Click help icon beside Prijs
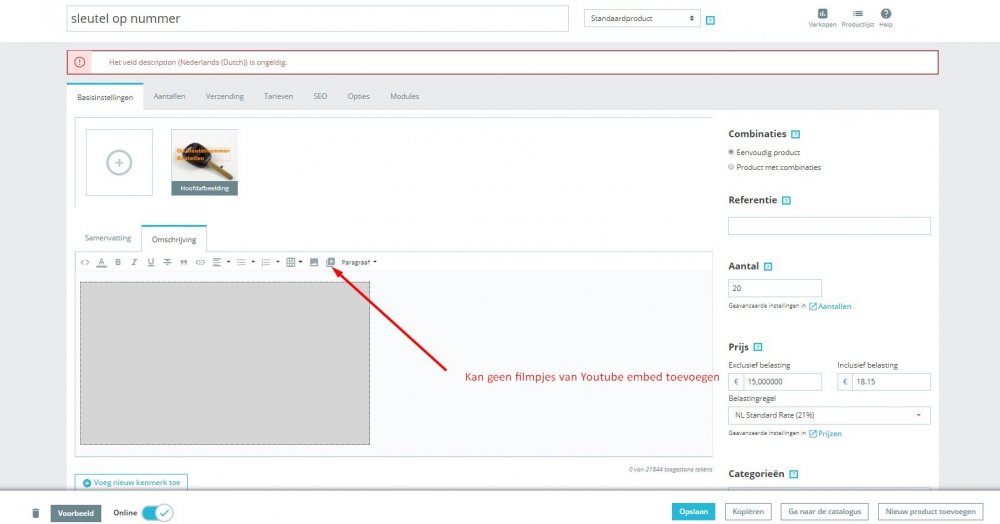The width and height of the screenshot is (1000, 524). [758, 347]
